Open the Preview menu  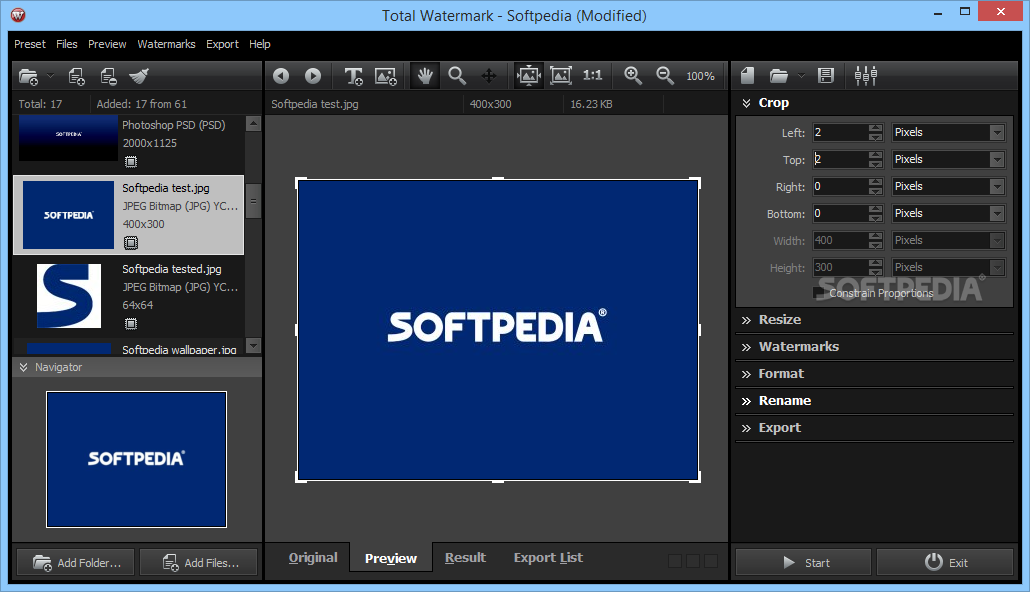(107, 44)
